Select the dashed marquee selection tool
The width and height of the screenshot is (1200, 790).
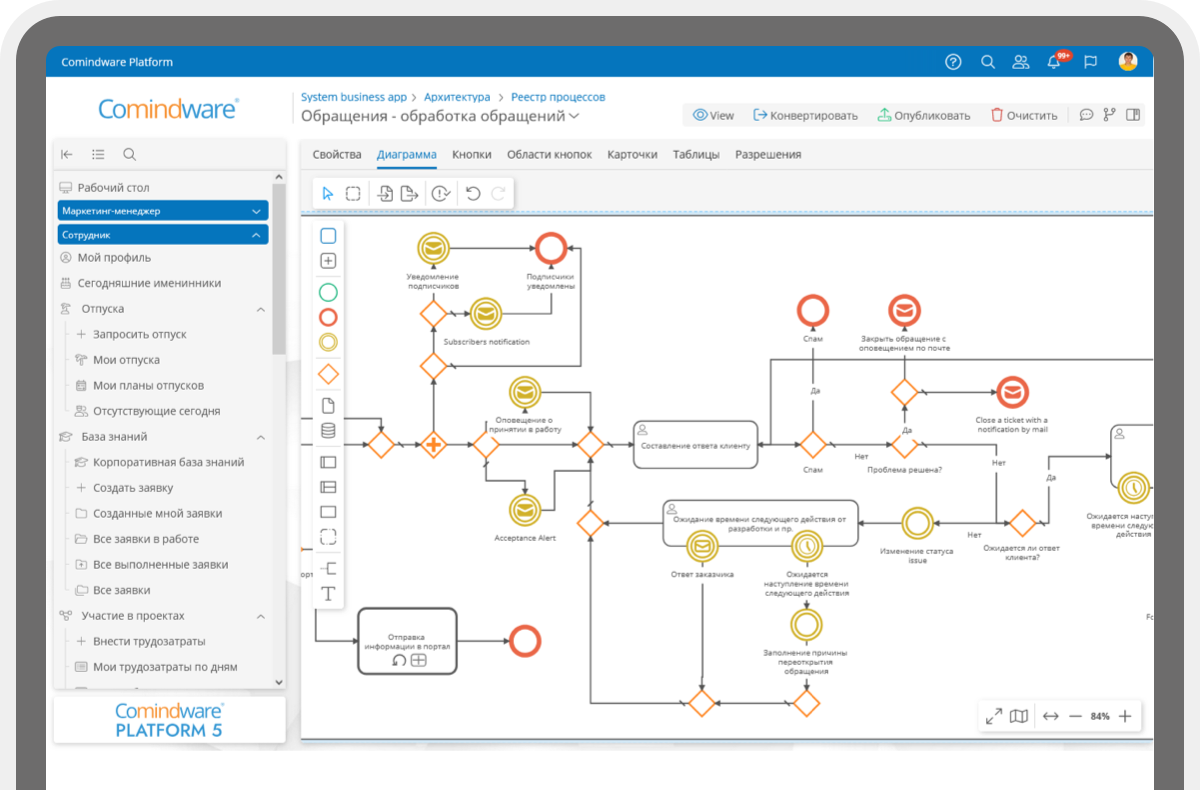(353, 194)
